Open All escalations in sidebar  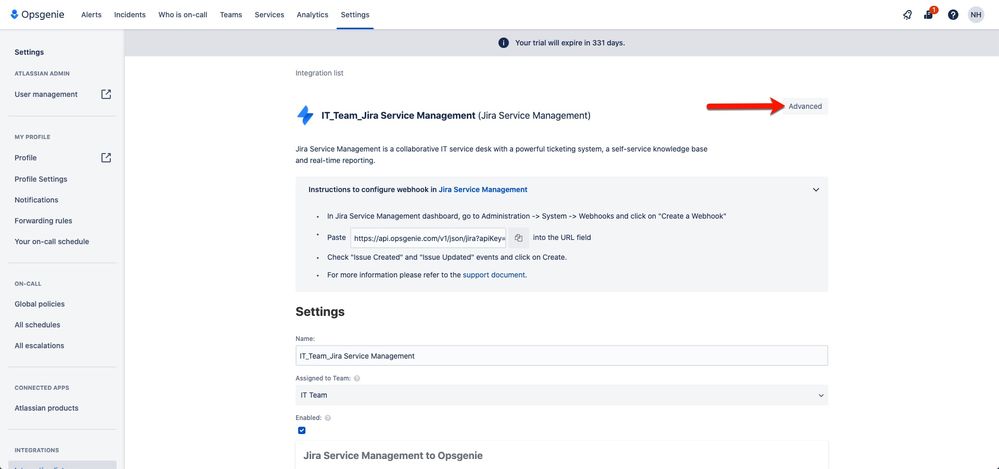39,345
